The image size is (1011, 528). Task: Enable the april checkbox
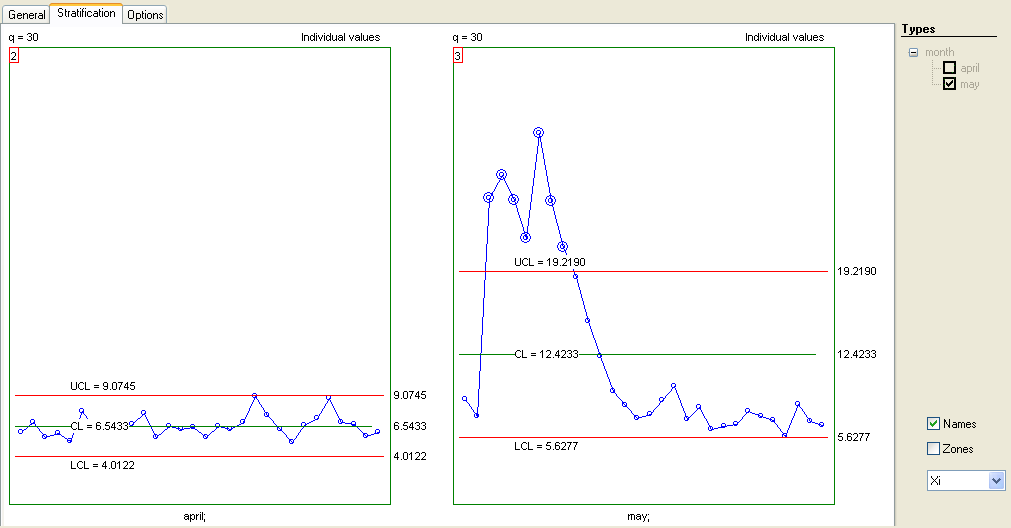pyautogui.click(x=949, y=68)
